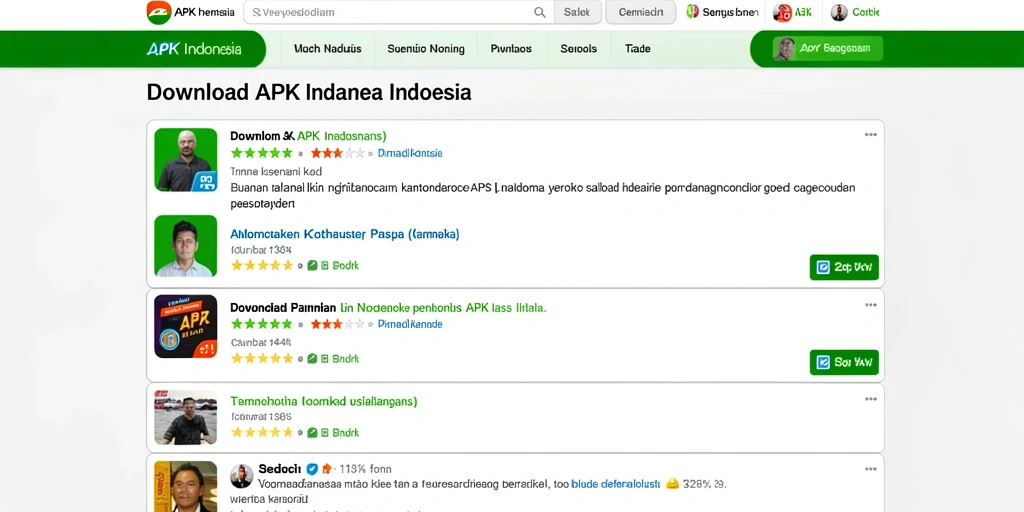The image size is (1024, 512).
Task: Select the Soentio Noning menu item
Action: pos(426,49)
